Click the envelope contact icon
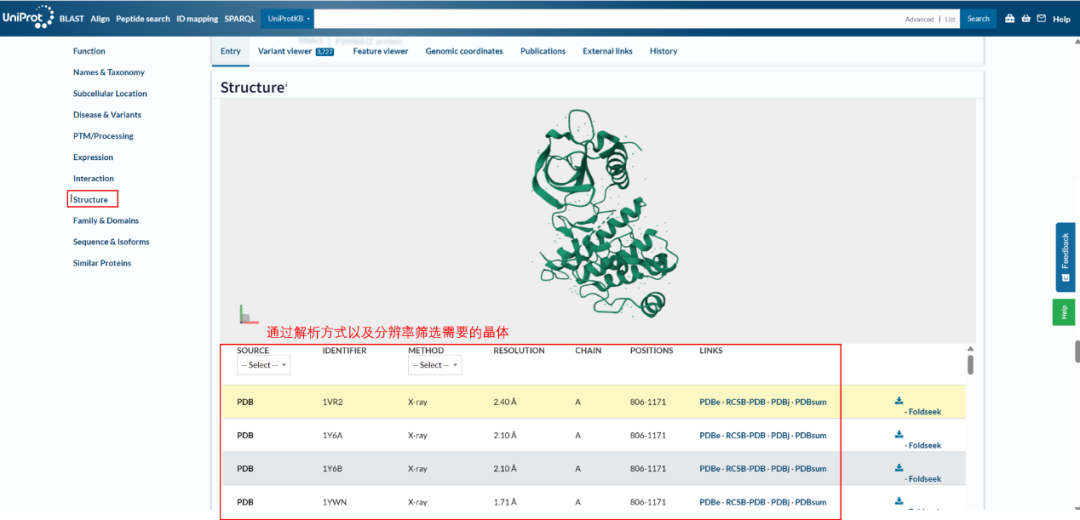Image resolution: width=1080 pixels, height=520 pixels. [1041, 19]
